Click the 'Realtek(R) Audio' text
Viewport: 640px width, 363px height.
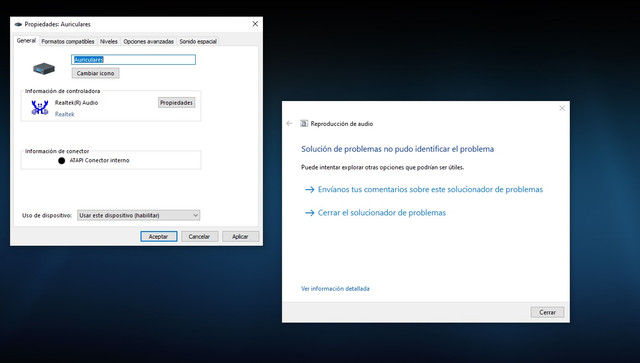(76, 103)
